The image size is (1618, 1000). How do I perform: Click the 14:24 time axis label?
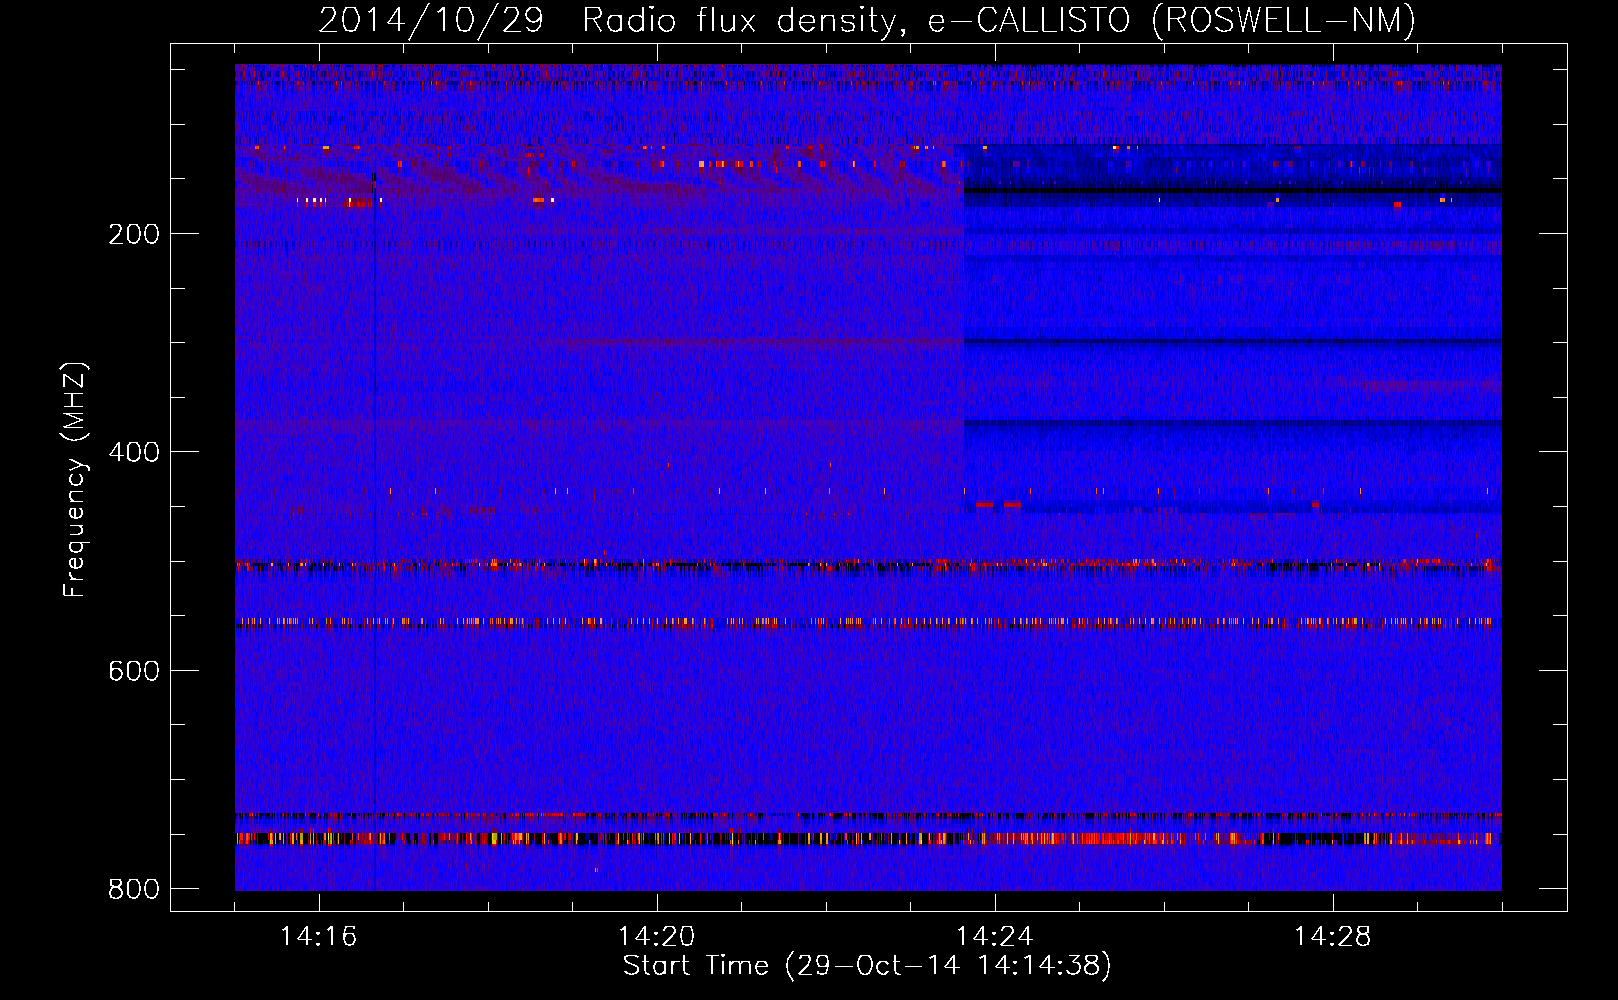click(994, 937)
